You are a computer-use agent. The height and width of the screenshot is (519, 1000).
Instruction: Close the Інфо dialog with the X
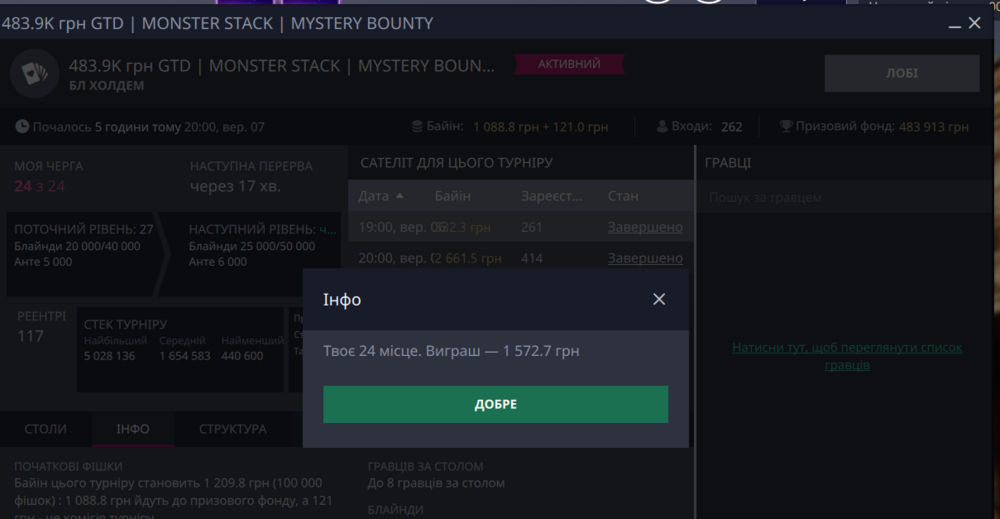[x=658, y=299]
